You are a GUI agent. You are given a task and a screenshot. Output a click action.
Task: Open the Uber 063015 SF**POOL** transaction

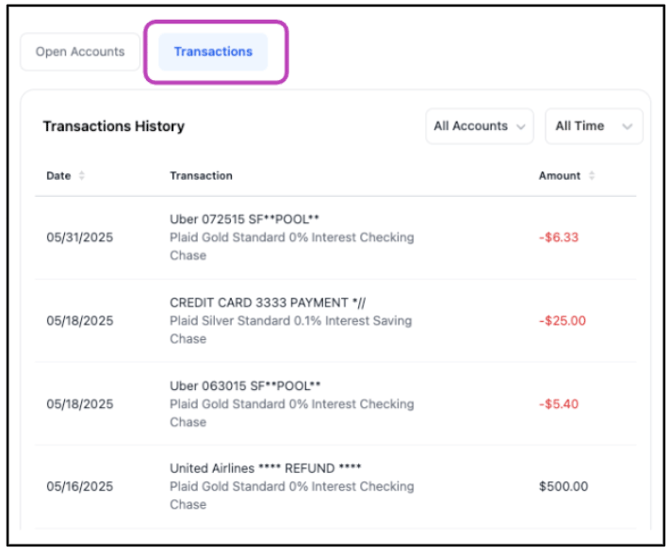(335, 404)
